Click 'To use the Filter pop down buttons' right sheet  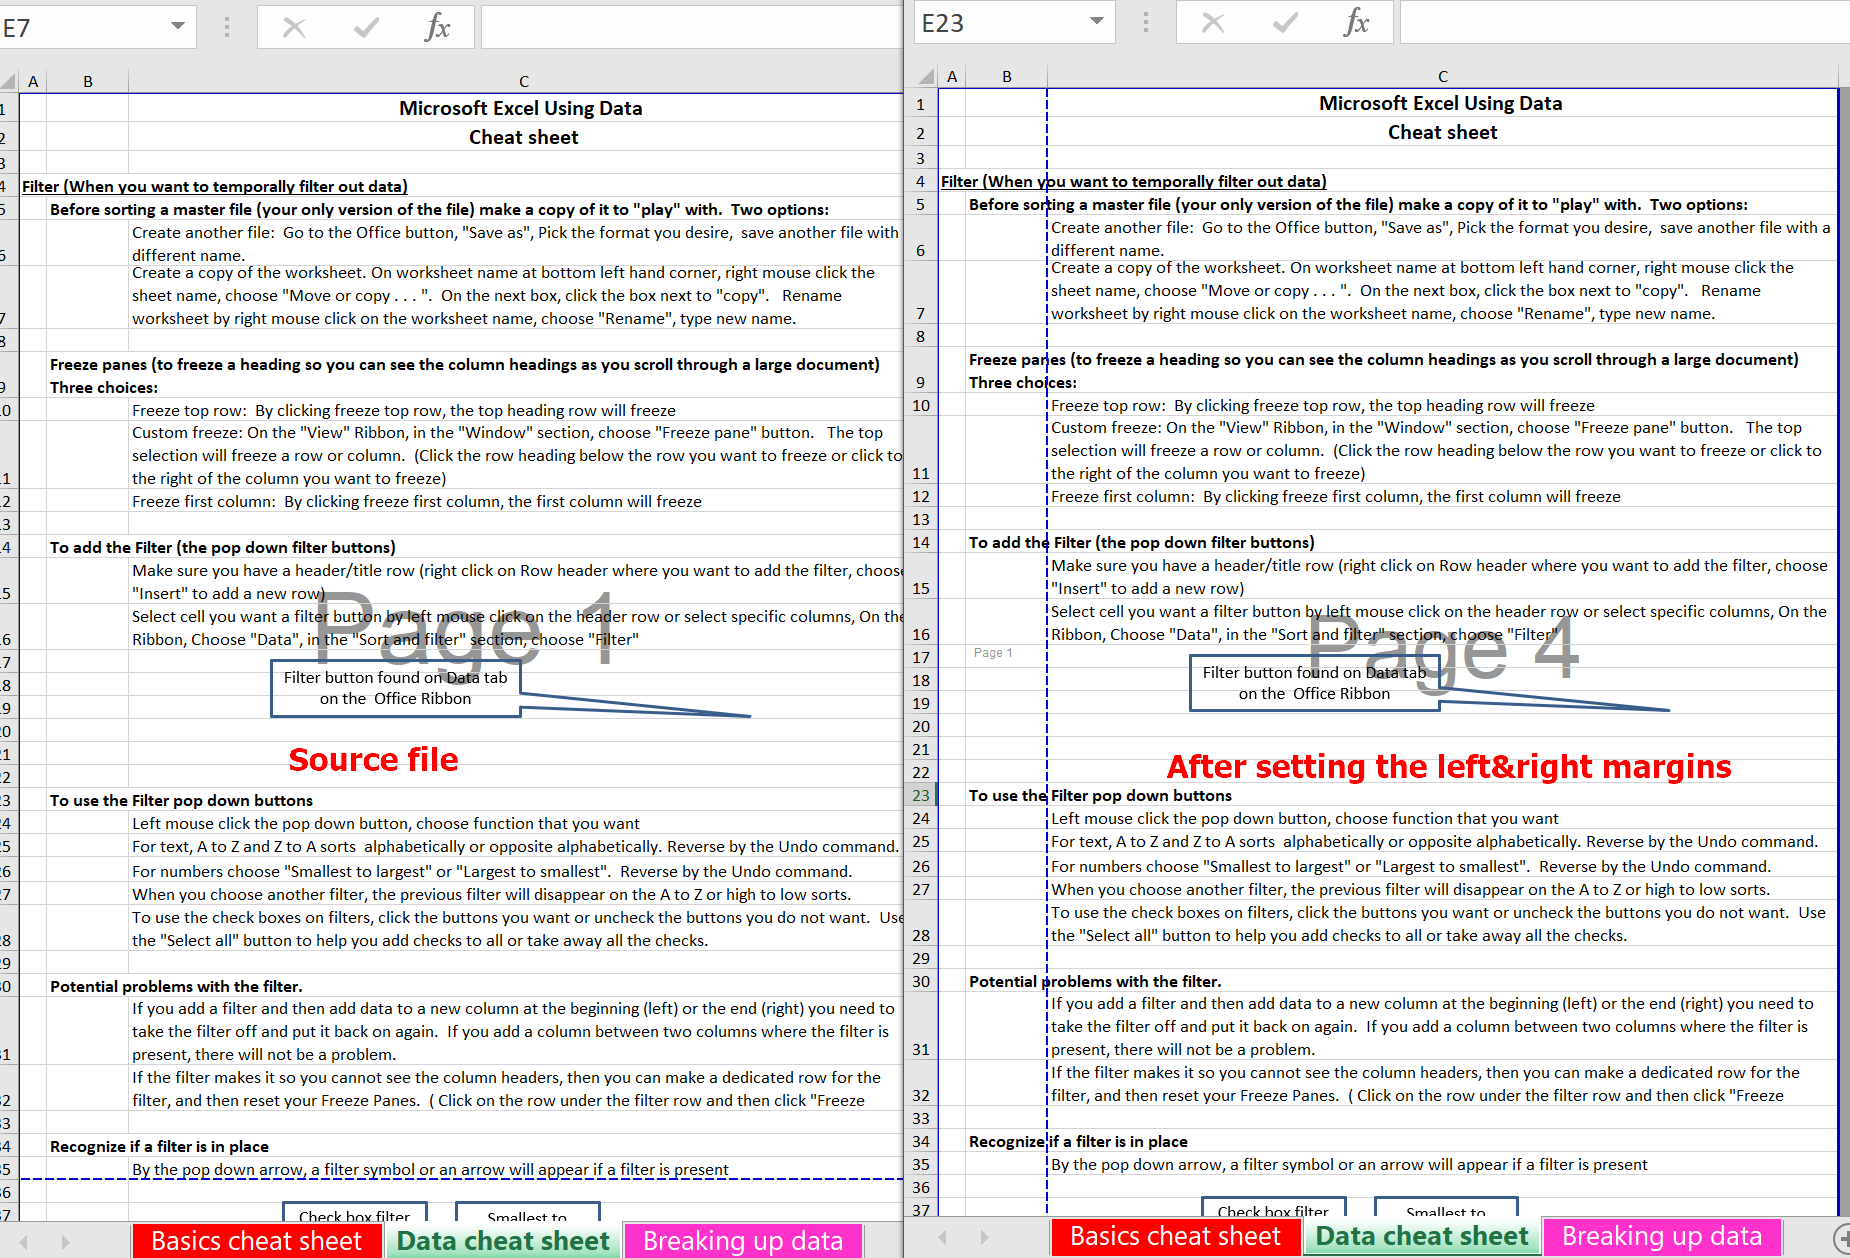[1100, 795]
